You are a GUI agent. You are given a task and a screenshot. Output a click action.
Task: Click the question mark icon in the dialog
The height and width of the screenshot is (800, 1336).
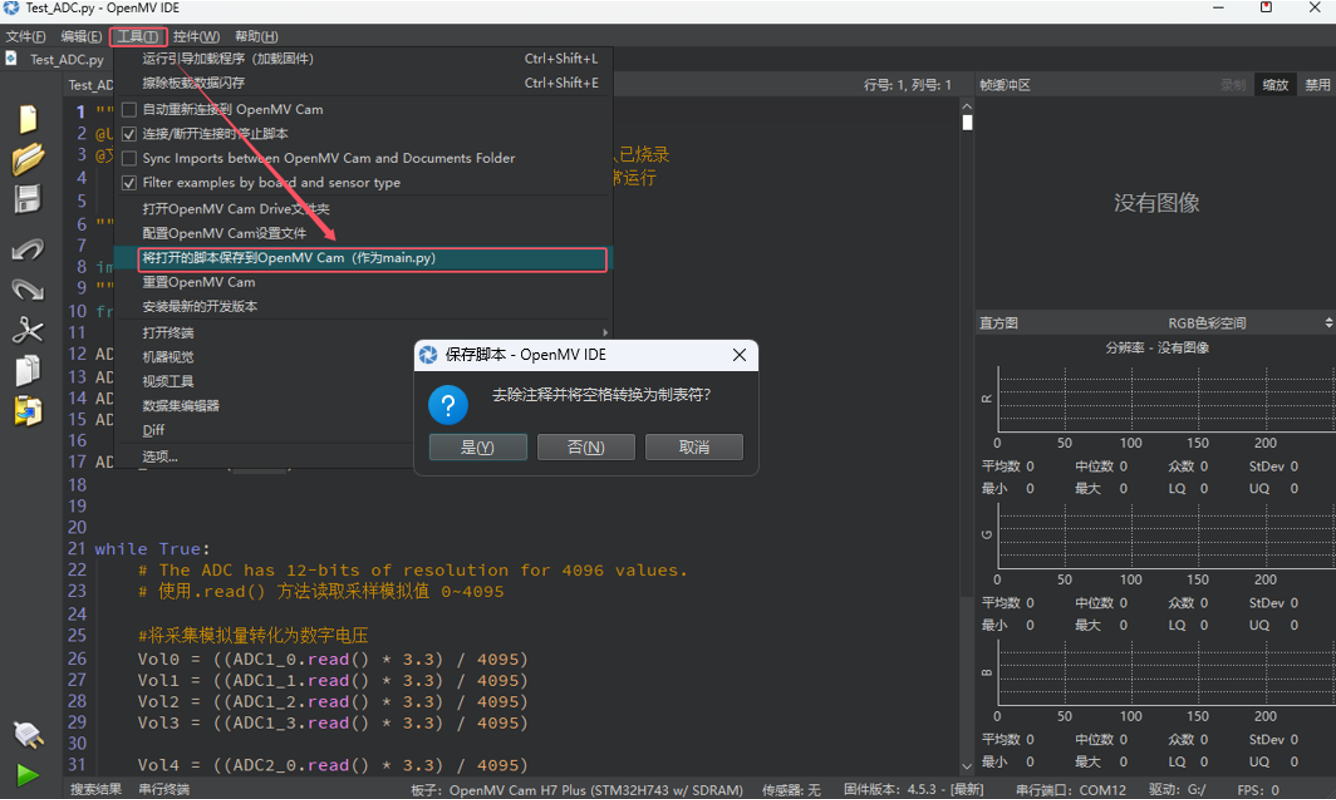tap(448, 405)
